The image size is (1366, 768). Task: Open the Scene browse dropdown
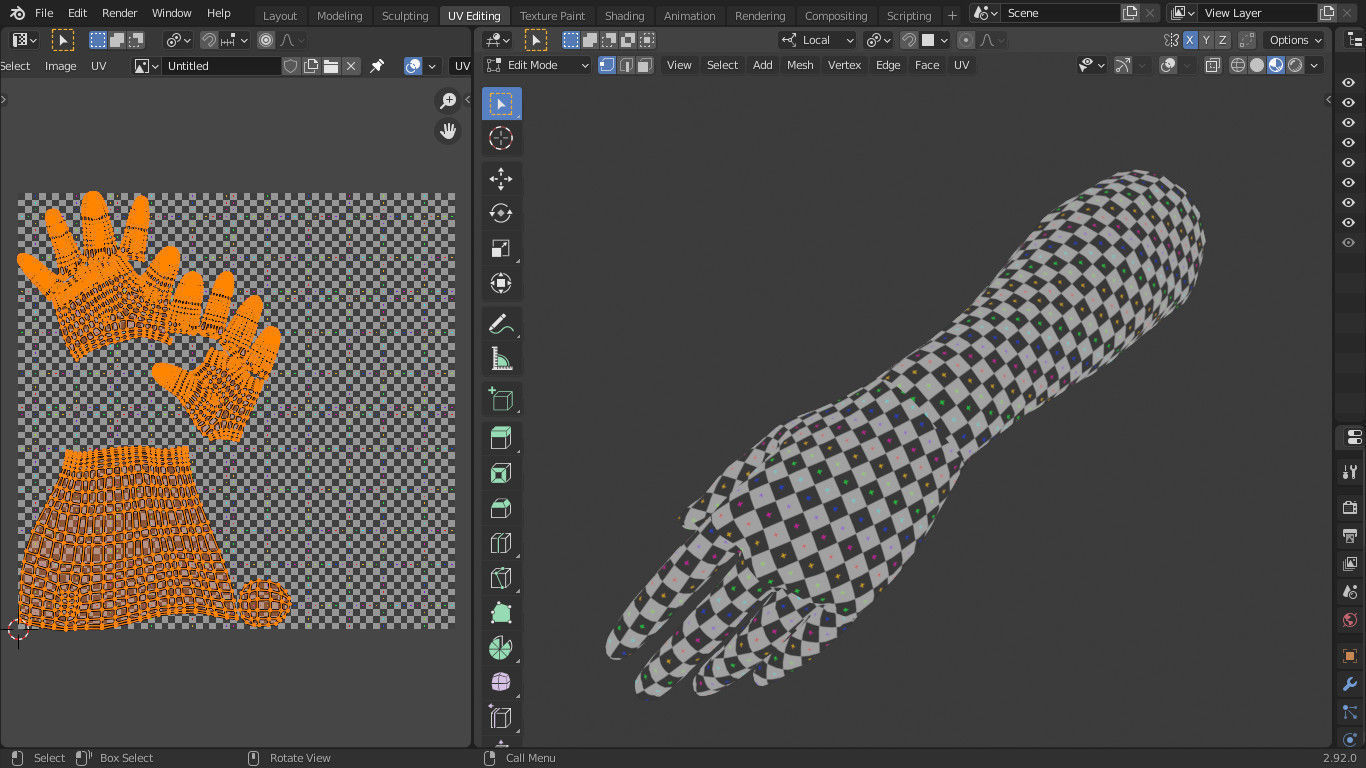point(986,13)
